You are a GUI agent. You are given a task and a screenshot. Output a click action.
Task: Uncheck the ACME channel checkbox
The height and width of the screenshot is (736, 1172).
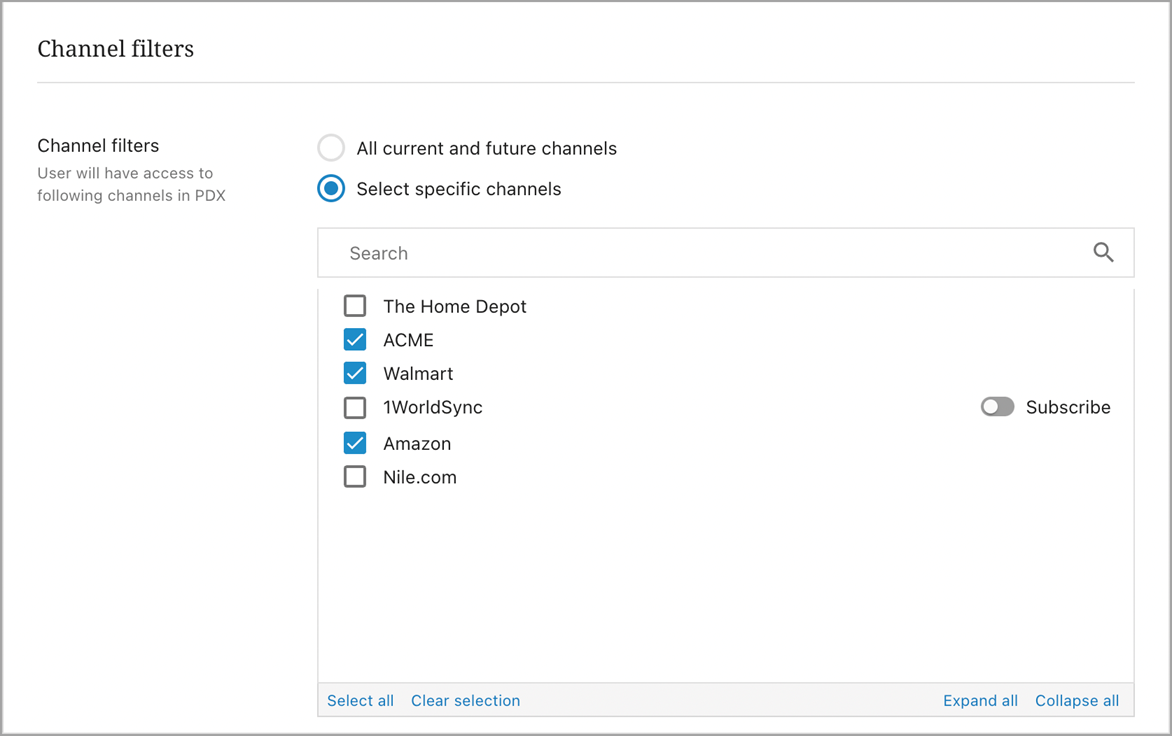tap(355, 340)
